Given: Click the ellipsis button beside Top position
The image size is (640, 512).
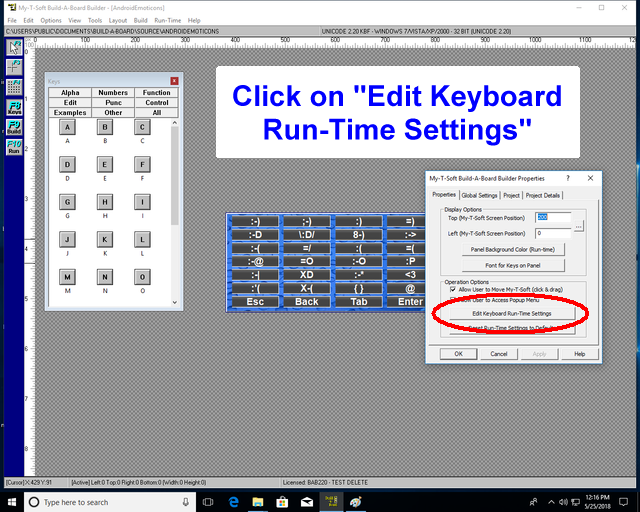Looking at the screenshot, I should tap(578, 223).
